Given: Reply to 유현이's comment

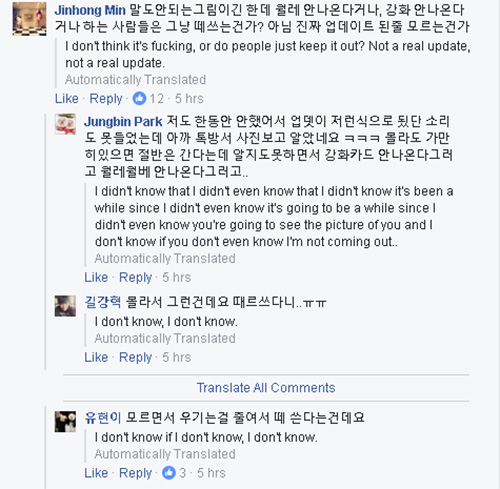Looking at the screenshot, I should coord(135,473).
